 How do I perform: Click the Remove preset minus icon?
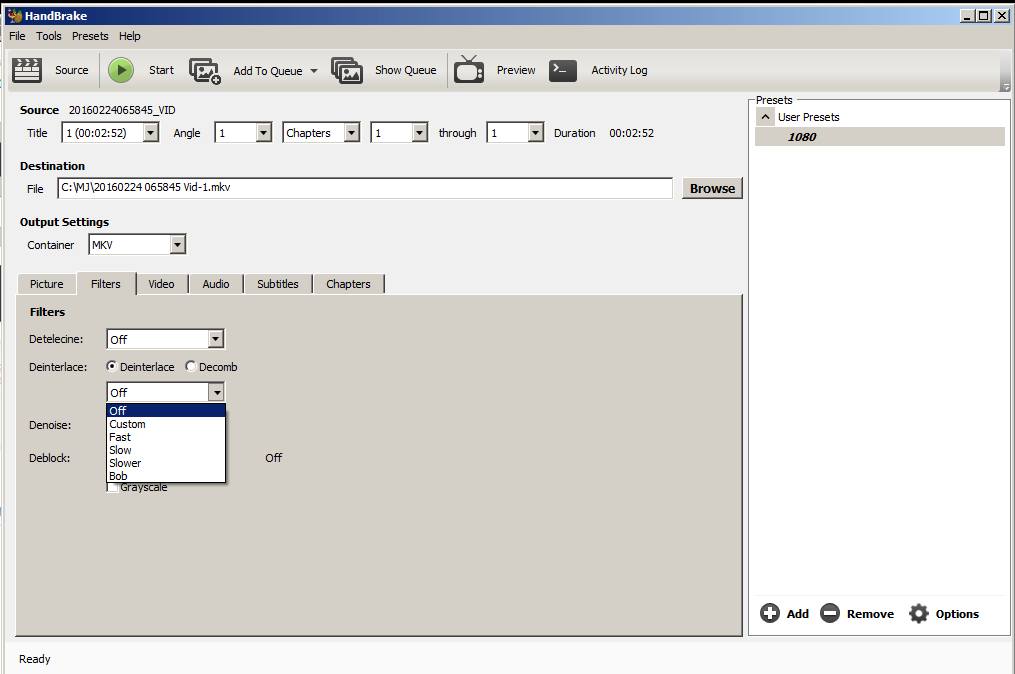(830, 613)
